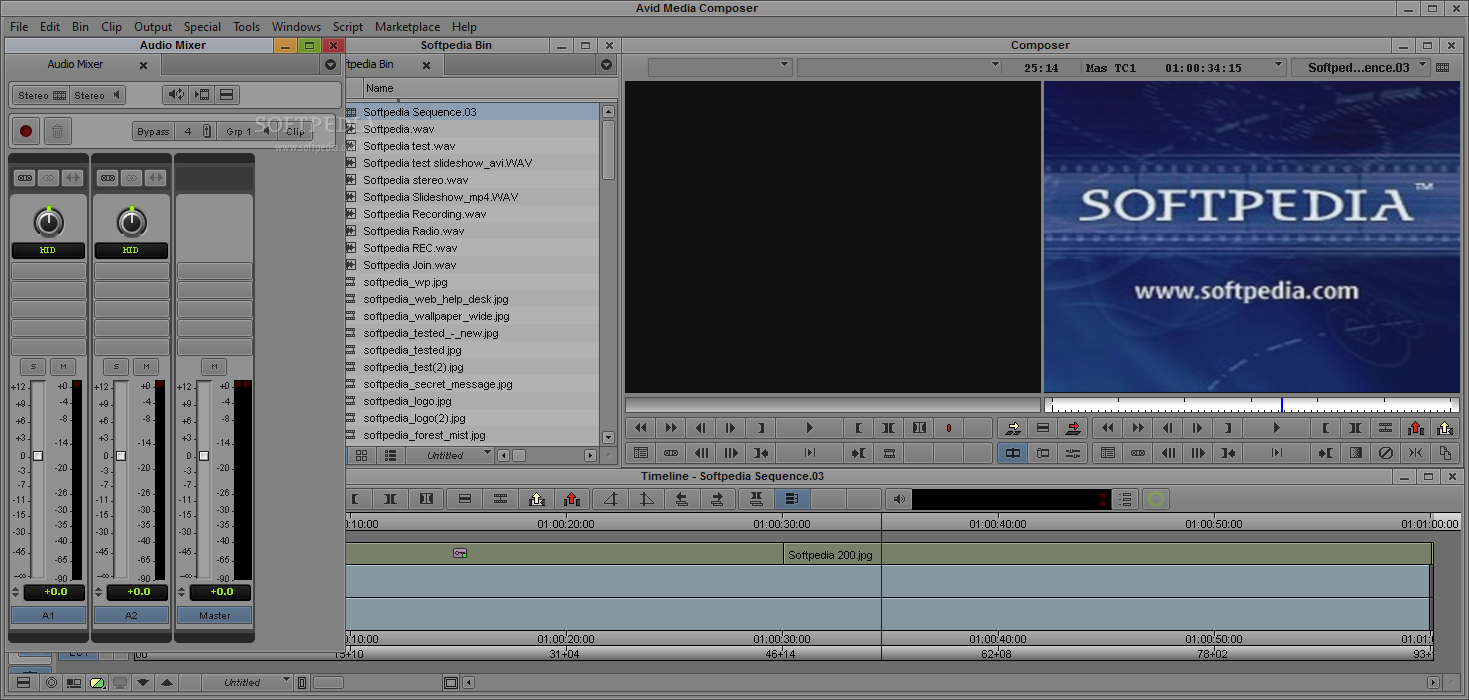
Task: Open the source clip name dropdown in Composer
Action: click(720, 67)
